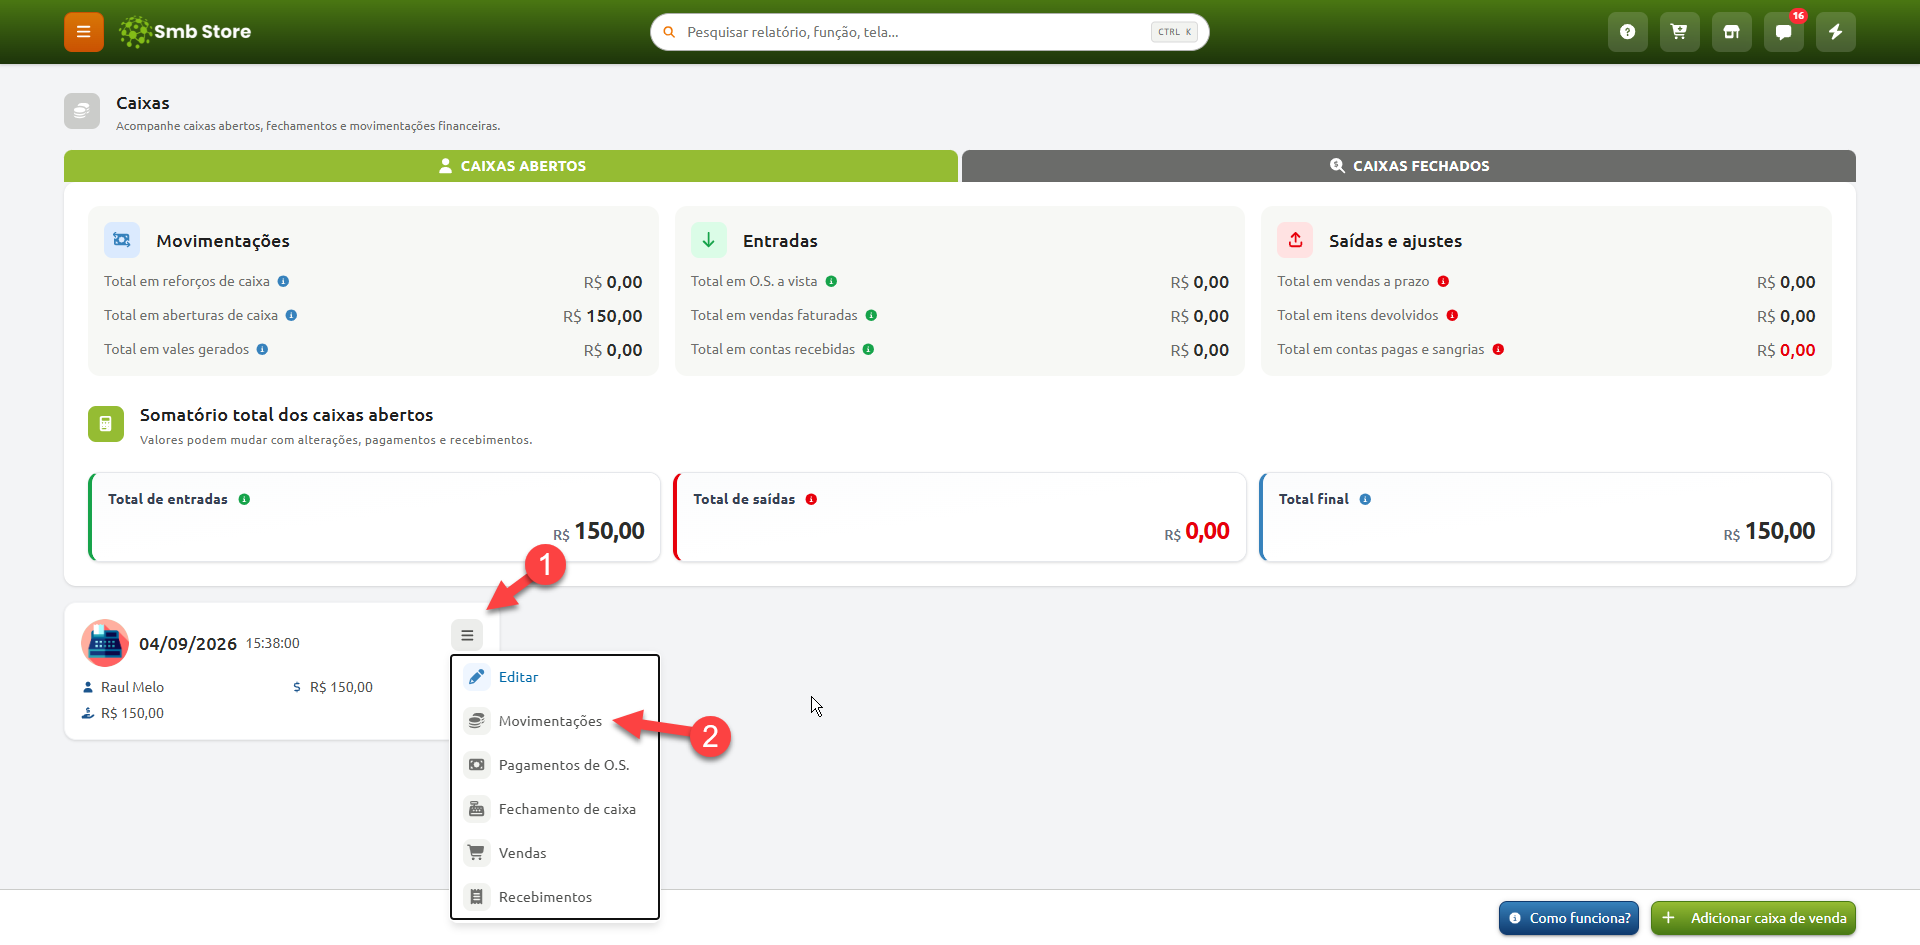The image size is (1920, 945).
Task: Click info icon beside Total em vendas a prazo
Action: 1444,282
